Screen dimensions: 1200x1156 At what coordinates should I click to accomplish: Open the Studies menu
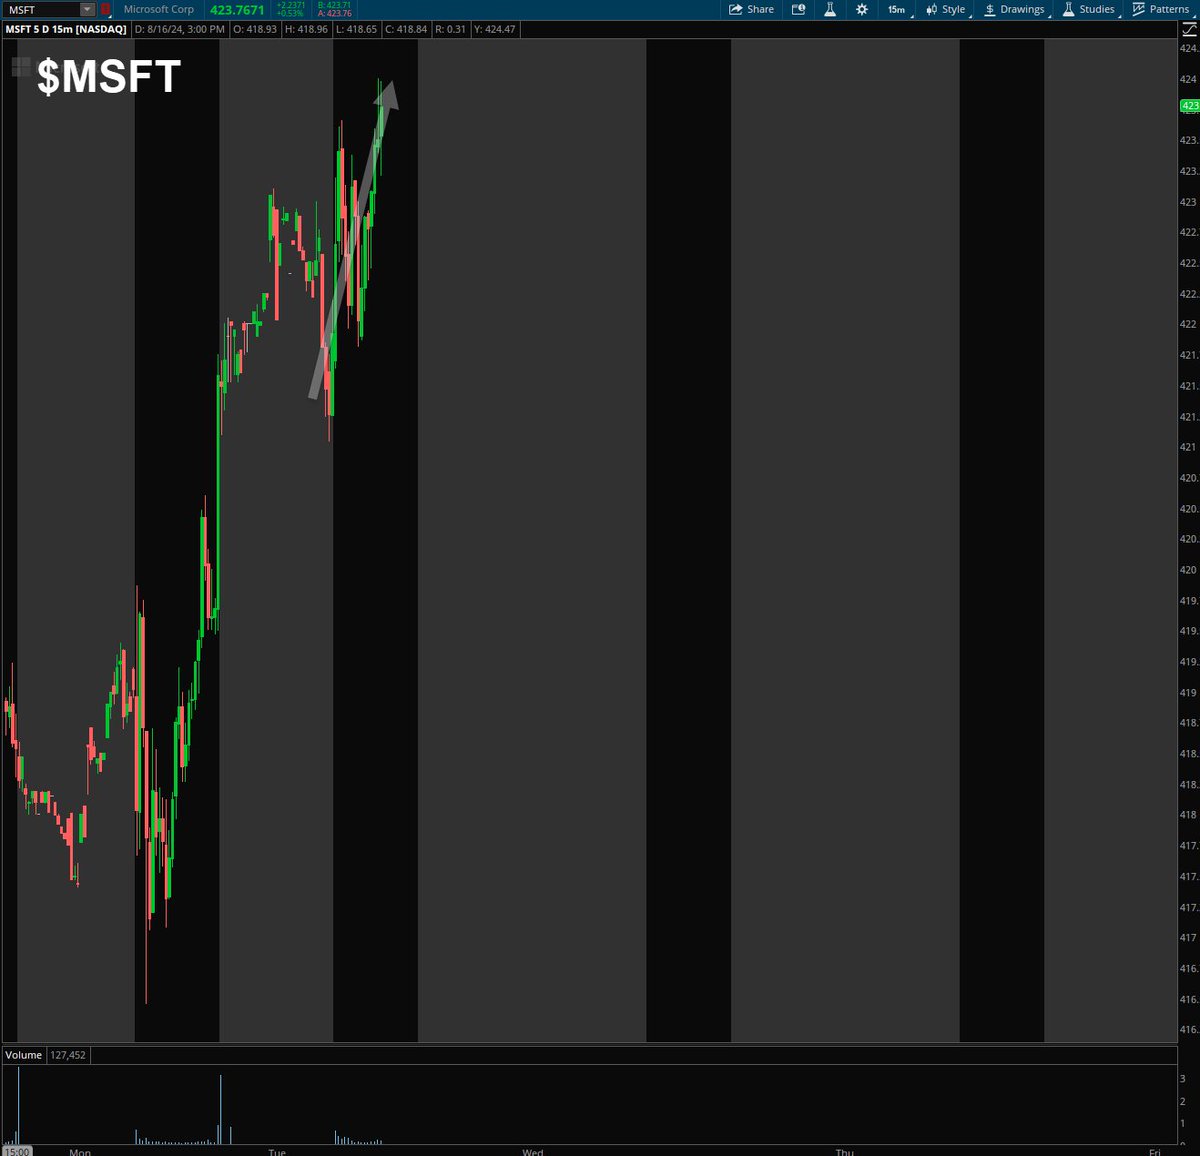coord(1089,9)
